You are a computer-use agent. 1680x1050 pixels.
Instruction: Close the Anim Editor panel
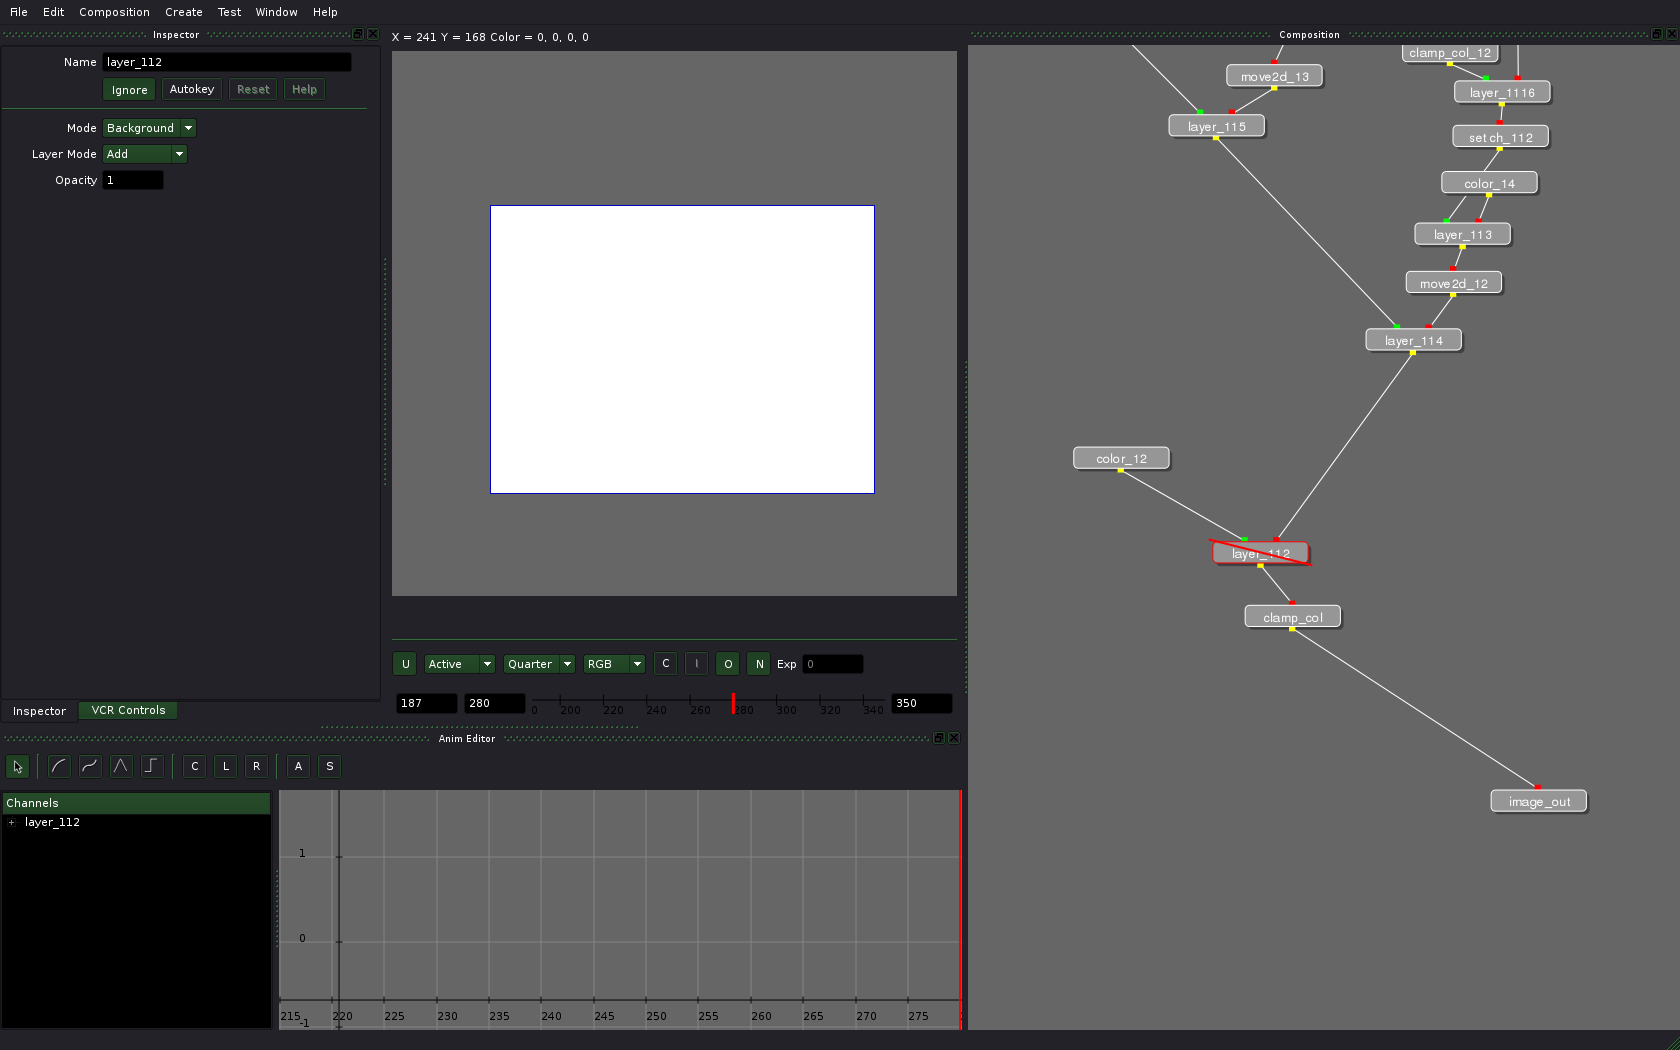tap(954, 738)
